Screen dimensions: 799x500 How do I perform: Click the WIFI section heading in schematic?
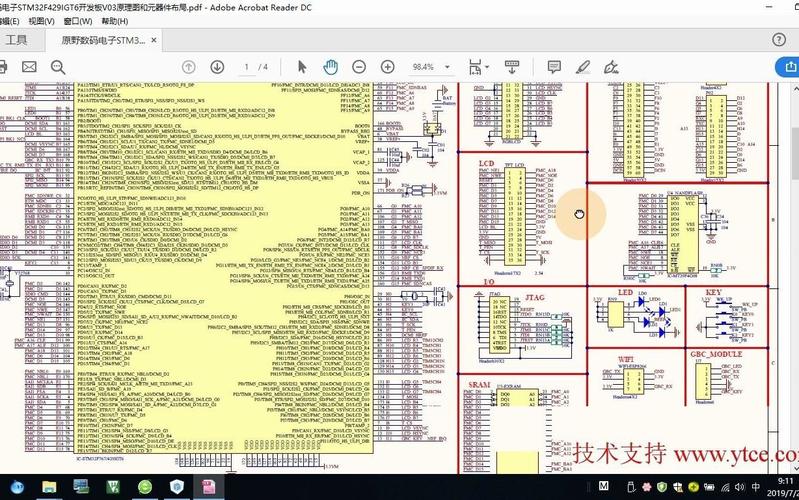point(626,359)
